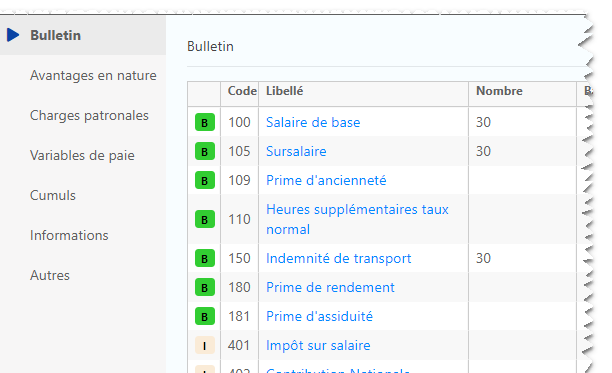Viewport: 612px width, 373px height.
Task: Open Variables de paie menu item
Action: [x=82, y=155]
